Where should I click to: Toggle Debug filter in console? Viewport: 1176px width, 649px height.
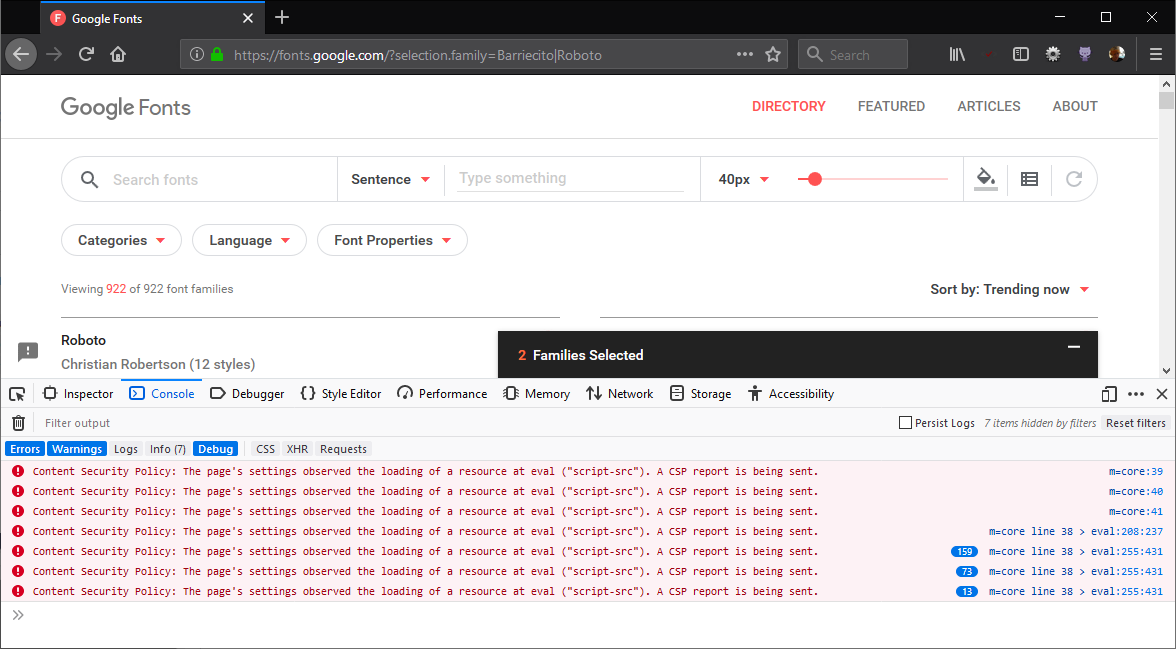(216, 448)
